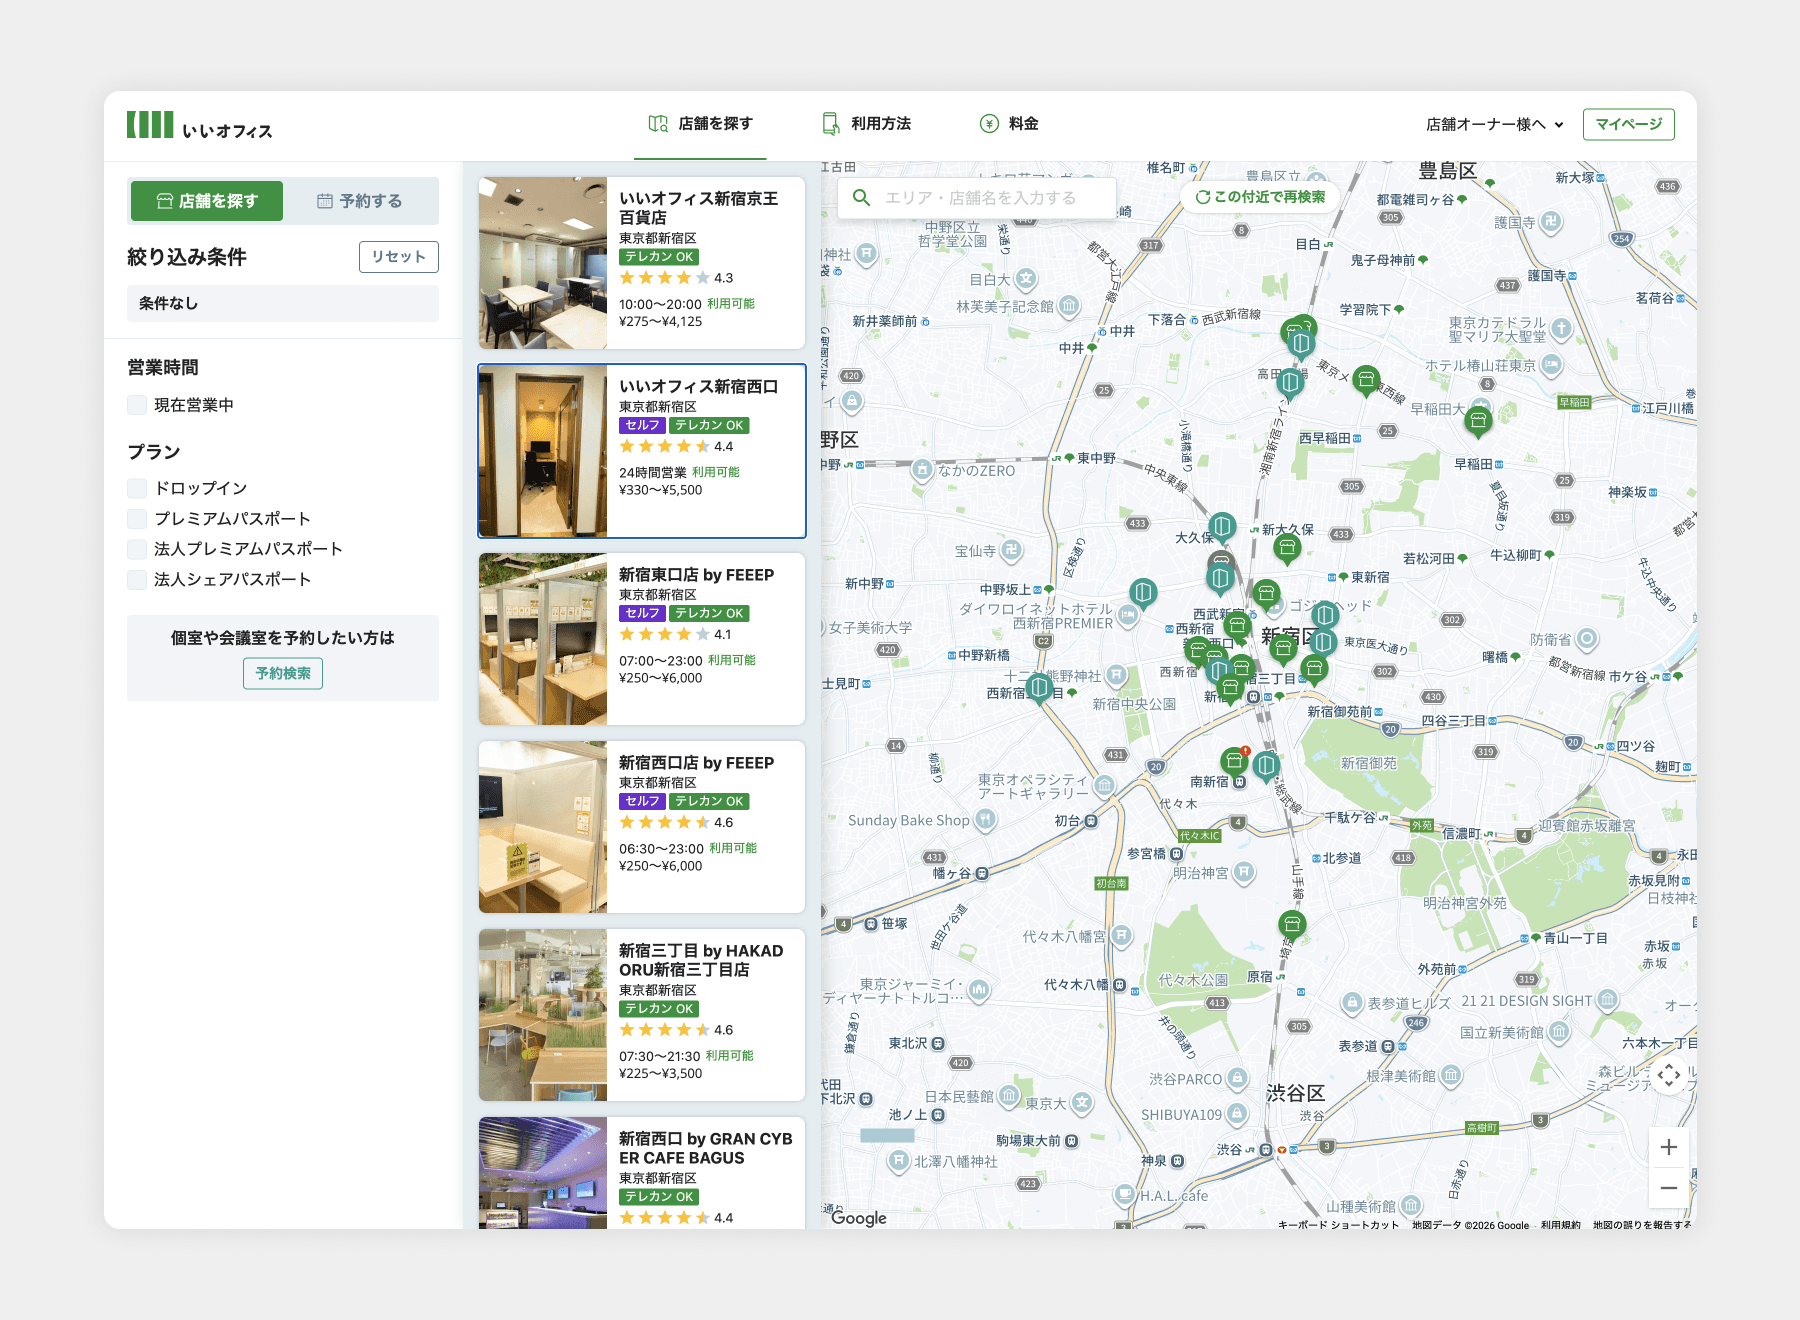1800x1320 pixels.
Task: Enable the ドロップイン plan checkbox
Action: click(x=137, y=488)
